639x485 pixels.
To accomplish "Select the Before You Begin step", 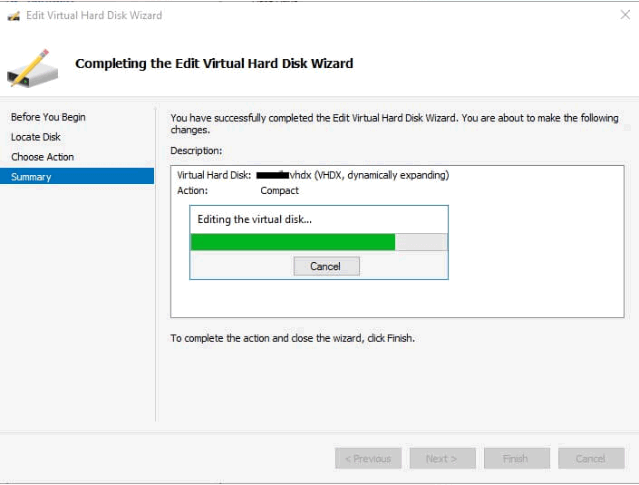I will pos(48,117).
